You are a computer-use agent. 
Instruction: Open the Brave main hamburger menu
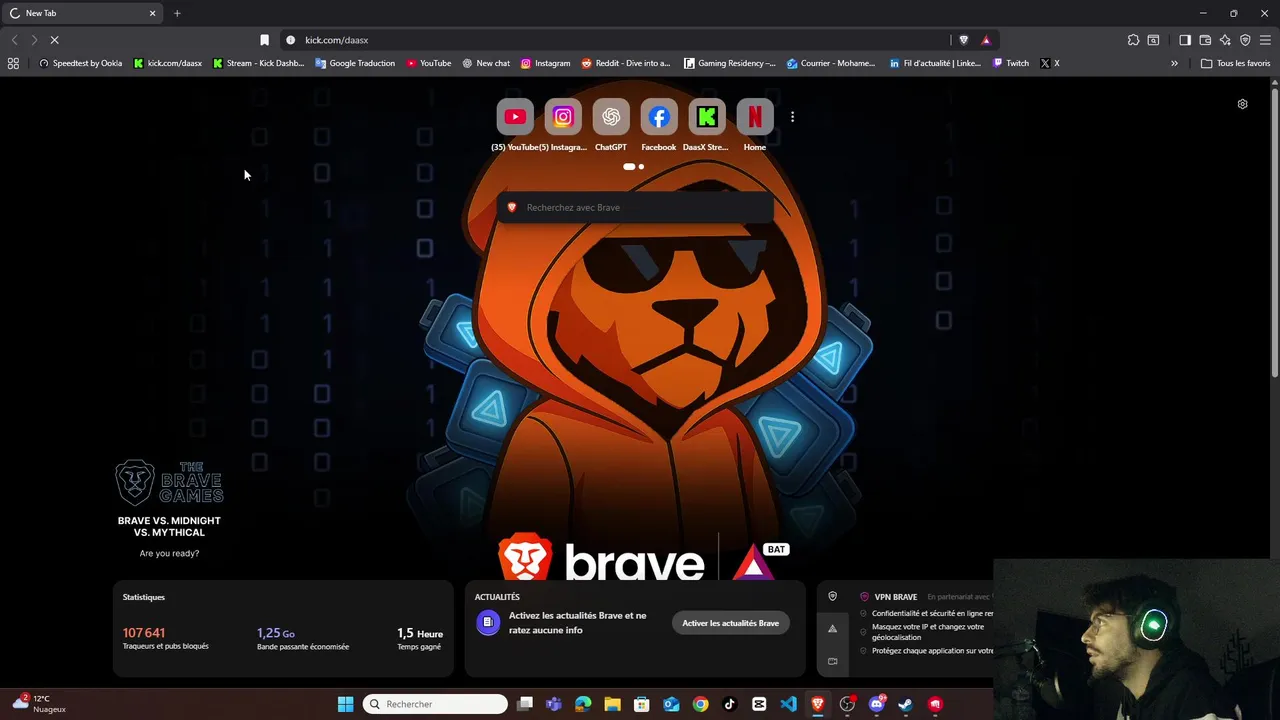[x=1265, y=40]
